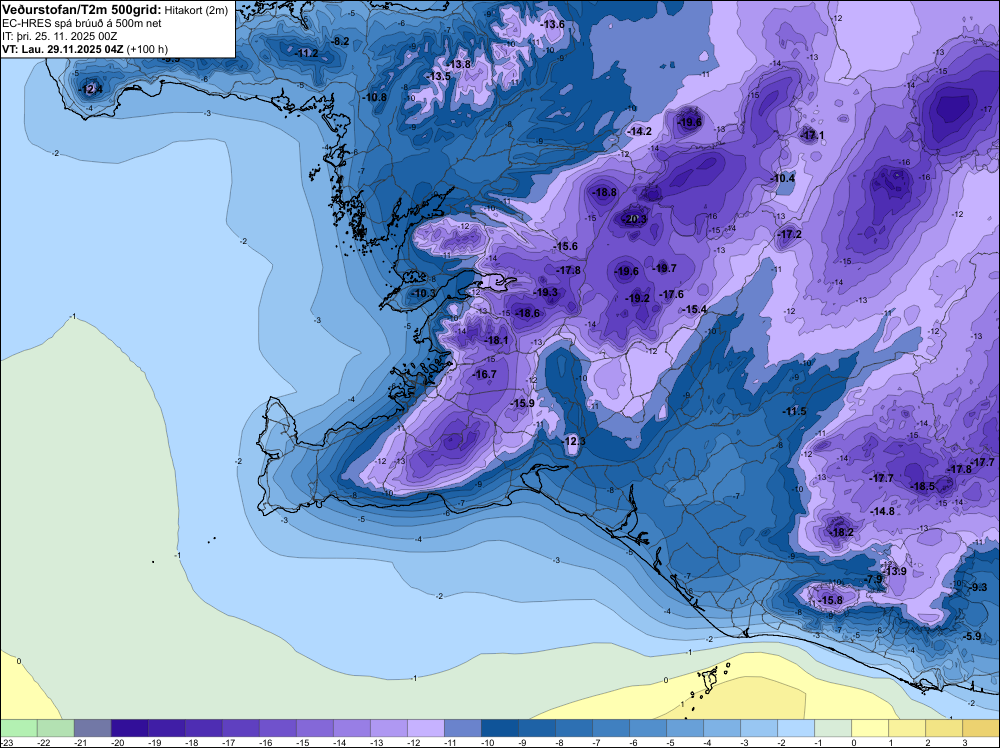Click the -13.8 temperature label
Viewport: 1000px width, 748px height.
[x=459, y=64]
